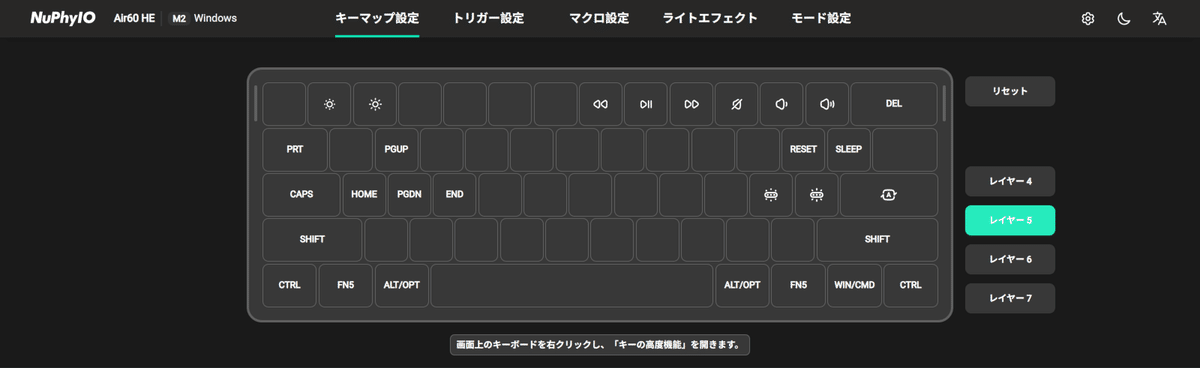The height and width of the screenshot is (368, 1200).
Task: Click the NuPhyIO logo
Action: click(62, 18)
